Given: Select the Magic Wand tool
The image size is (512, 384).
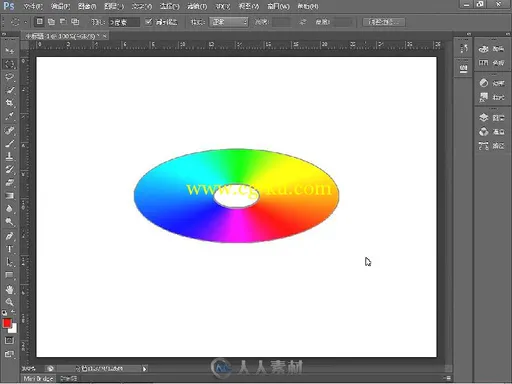Looking at the screenshot, I should (x=9, y=90).
